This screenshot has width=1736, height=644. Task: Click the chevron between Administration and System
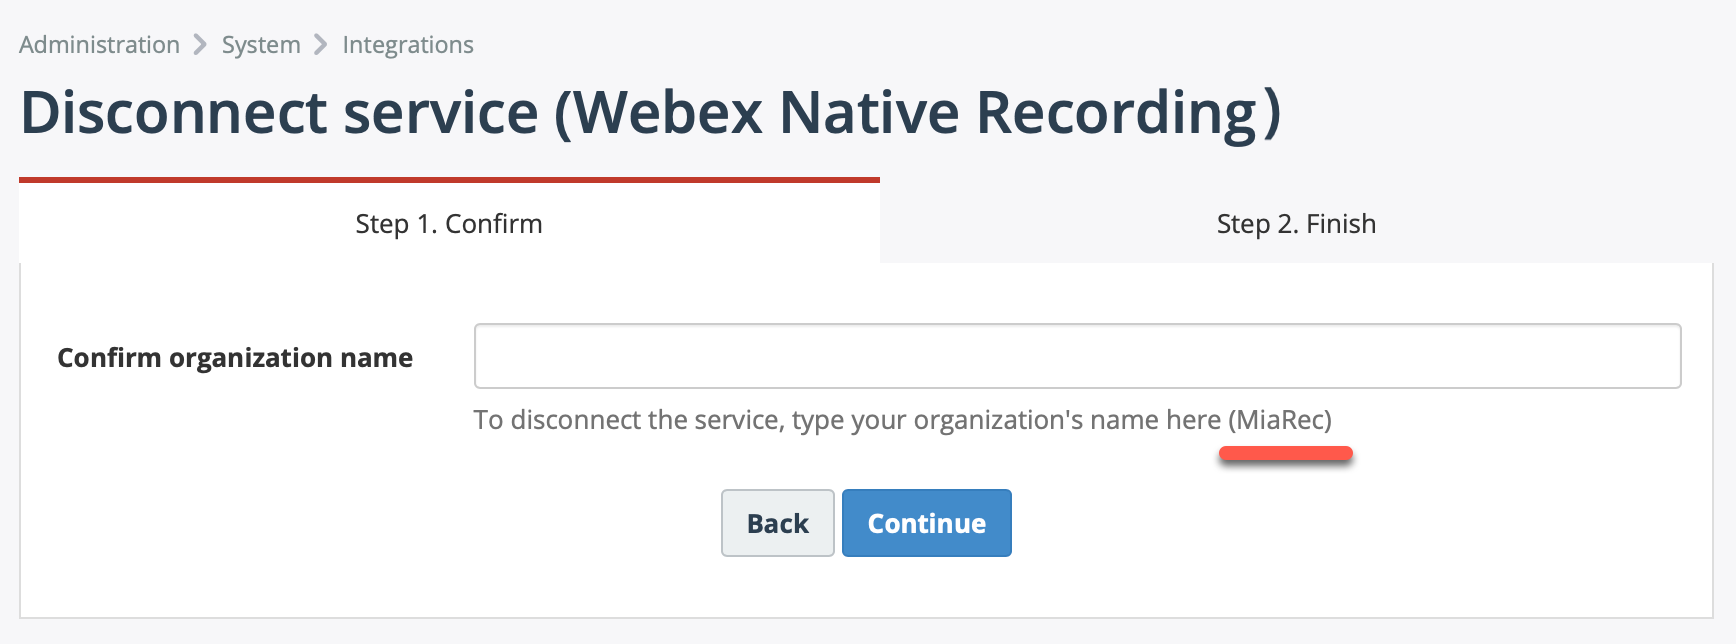[201, 44]
